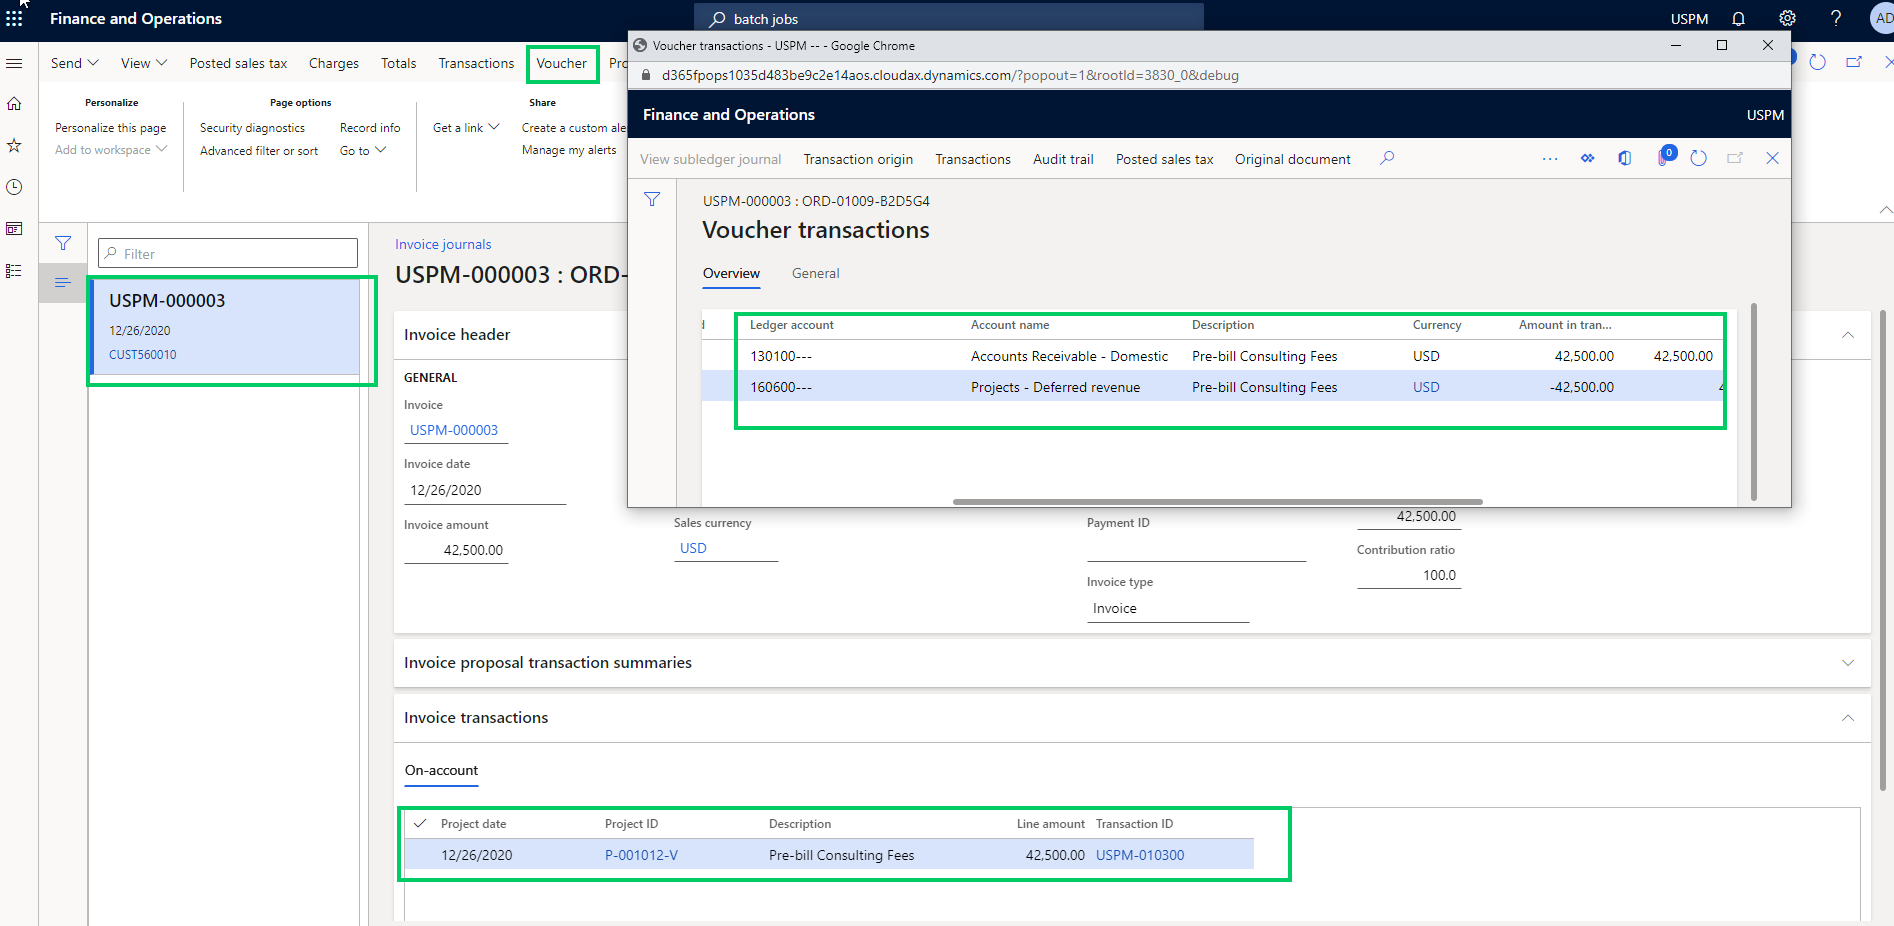Viewport: 1894px width, 926px height.
Task: Collapse the Invoice transactions section
Action: pyautogui.click(x=1847, y=718)
